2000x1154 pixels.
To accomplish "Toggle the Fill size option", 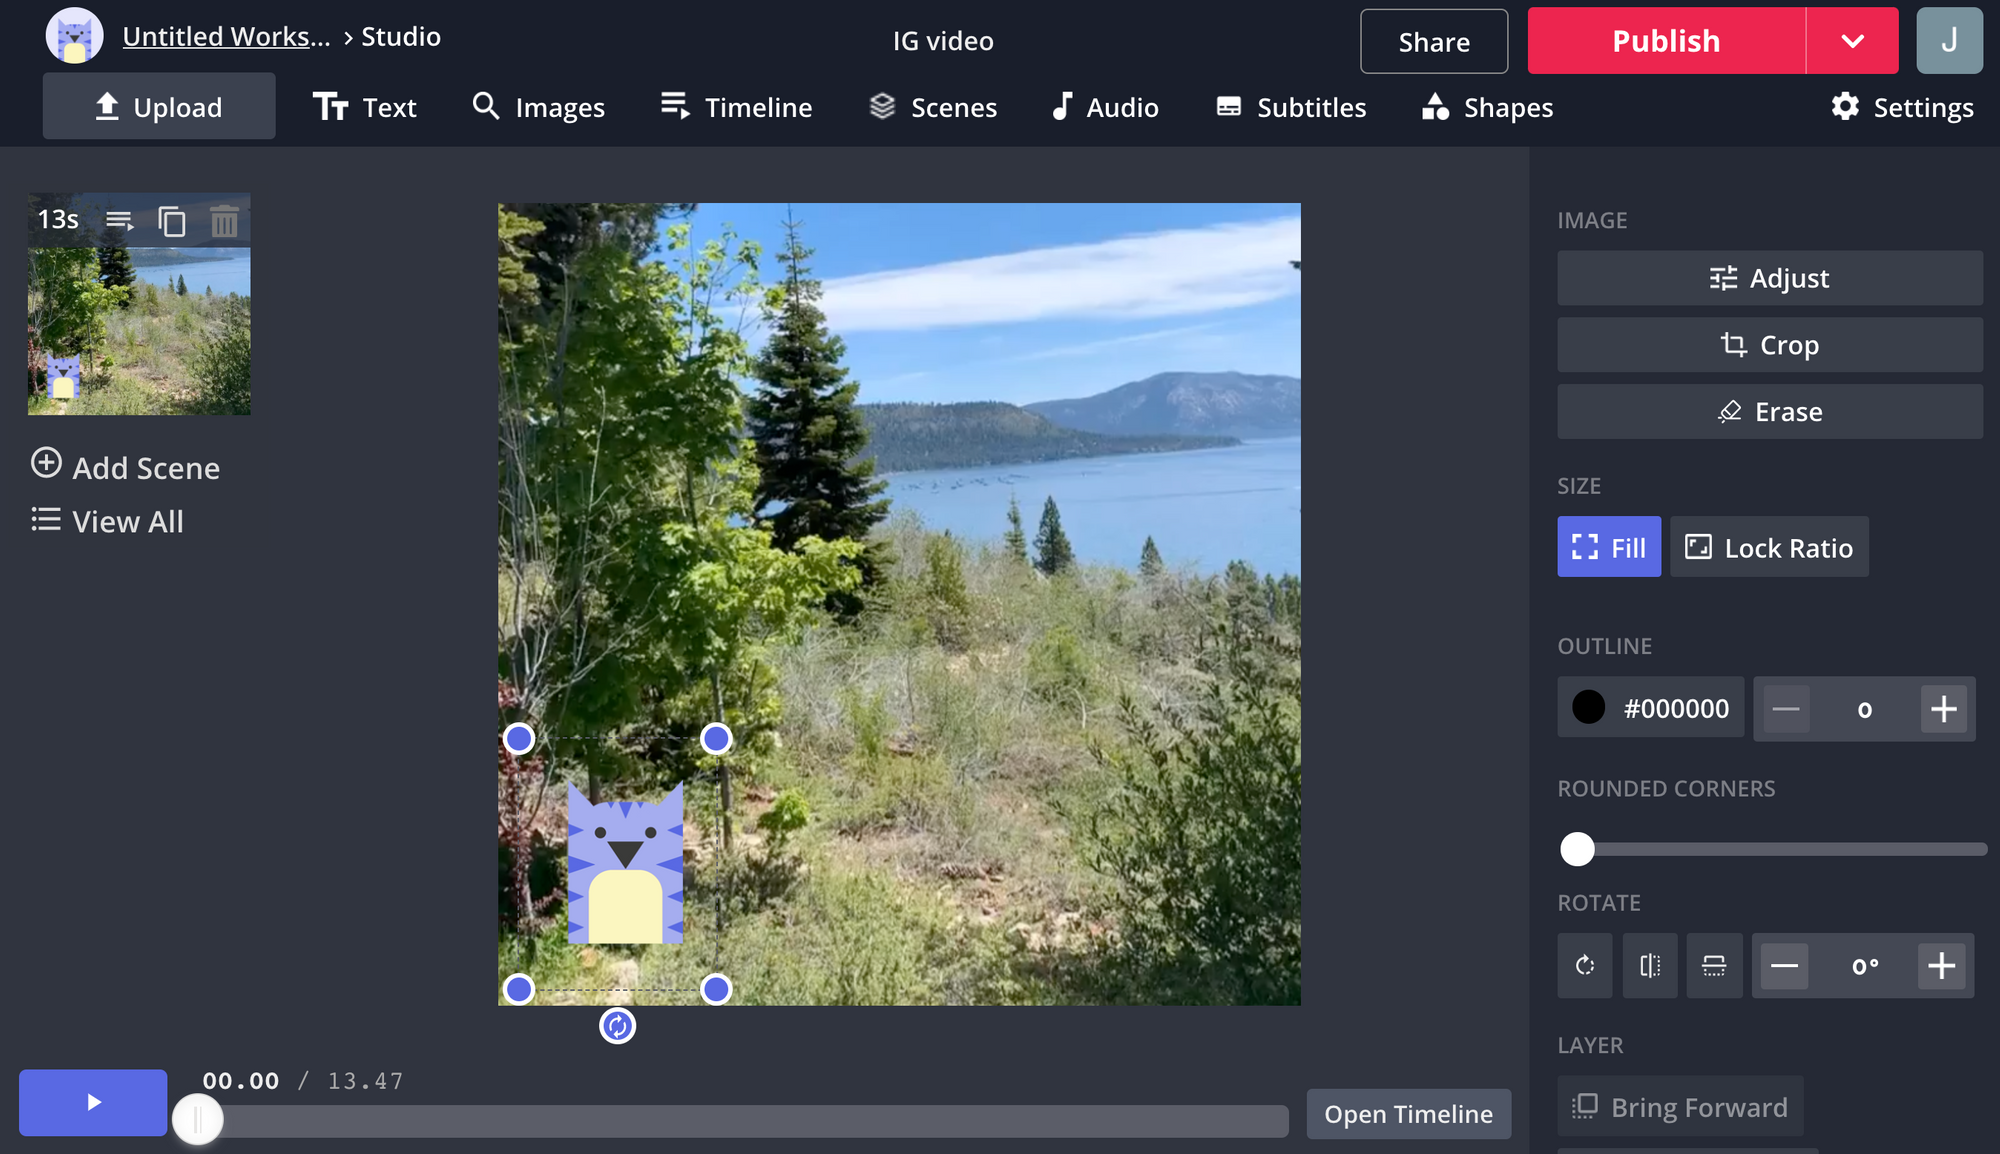I will coord(1608,547).
